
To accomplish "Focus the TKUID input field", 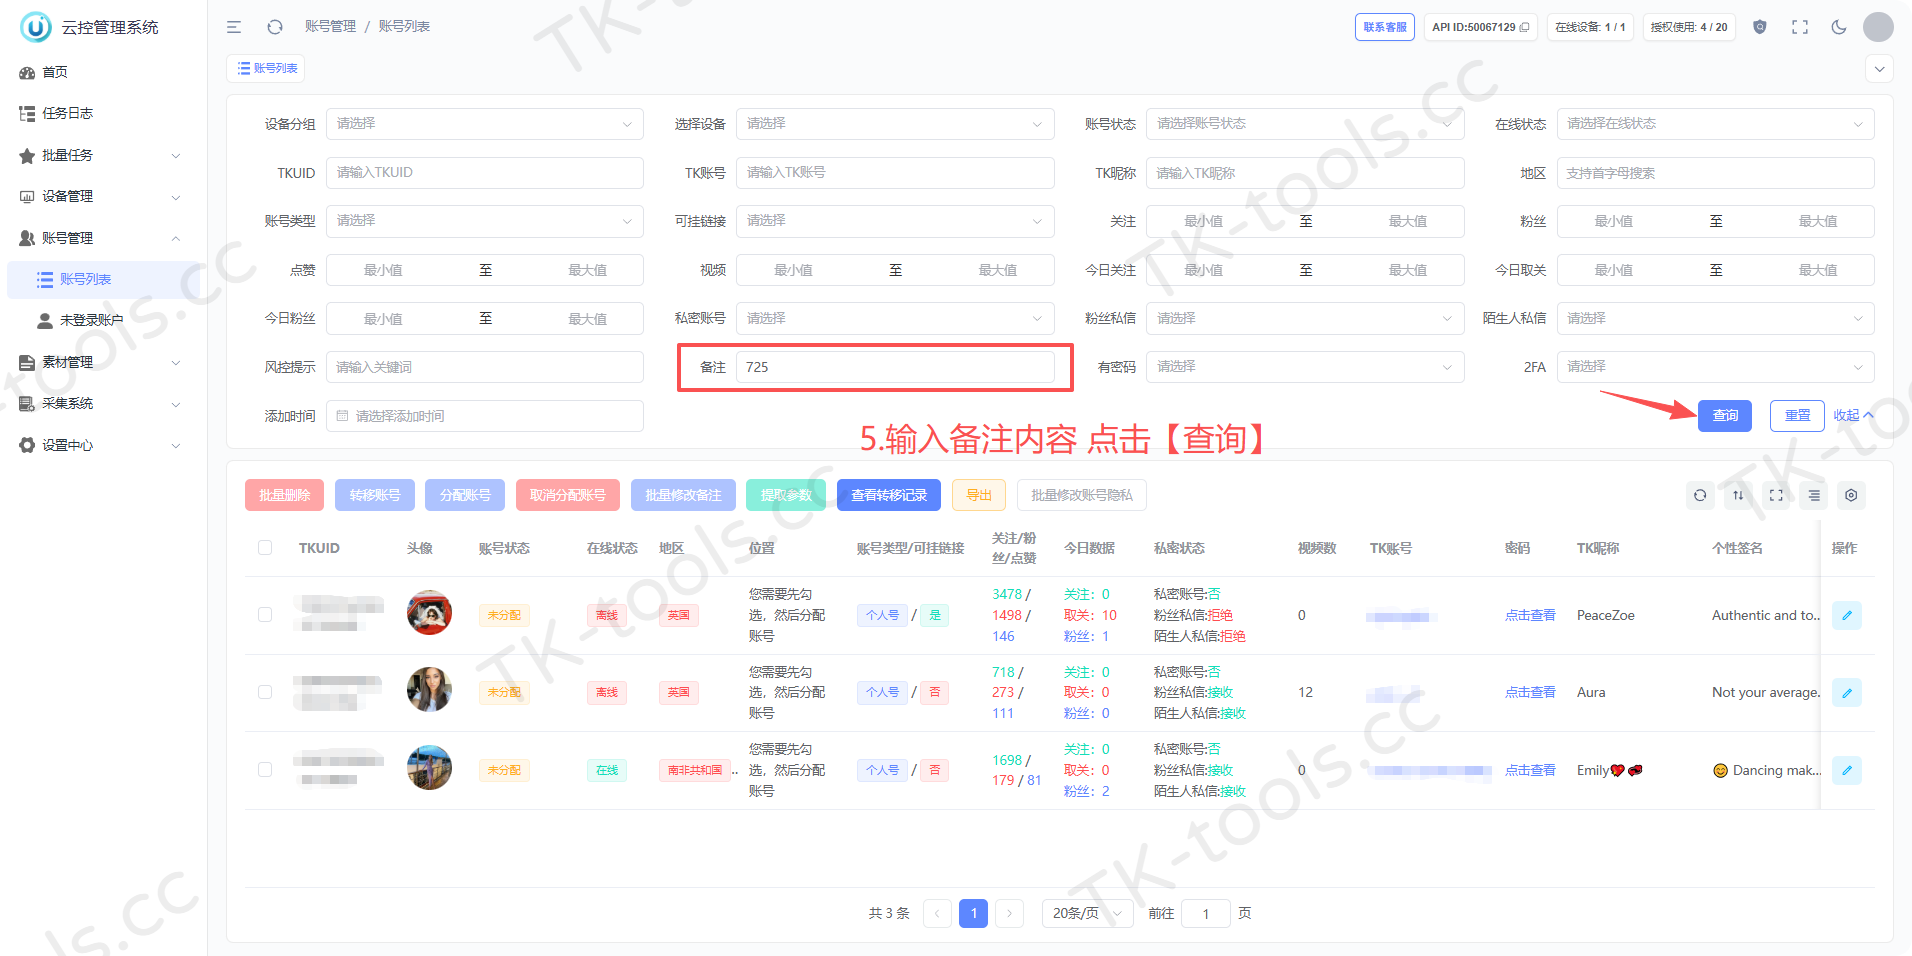I will pos(485,173).
